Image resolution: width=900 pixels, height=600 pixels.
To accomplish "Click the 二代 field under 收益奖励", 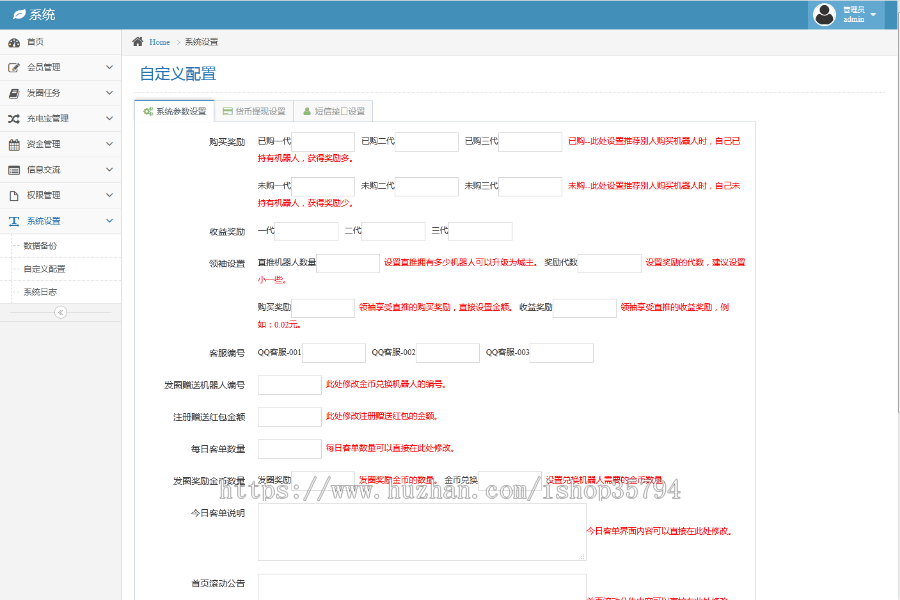I will click(393, 231).
